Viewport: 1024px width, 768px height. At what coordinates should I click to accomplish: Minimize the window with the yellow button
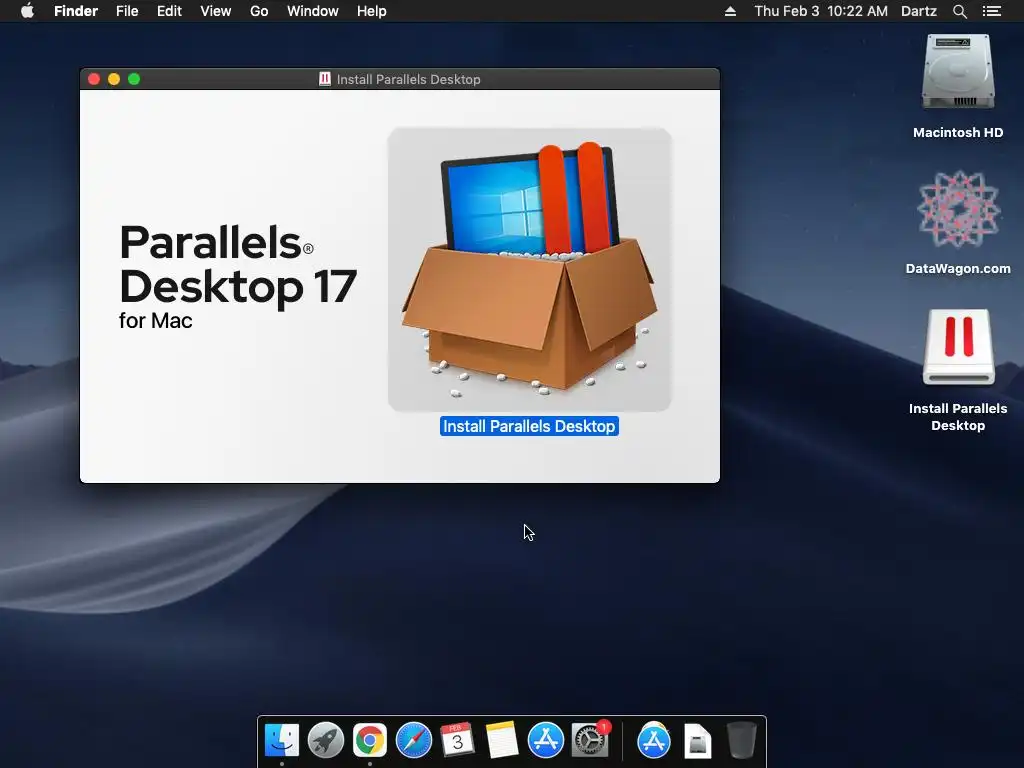tap(114, 79)
